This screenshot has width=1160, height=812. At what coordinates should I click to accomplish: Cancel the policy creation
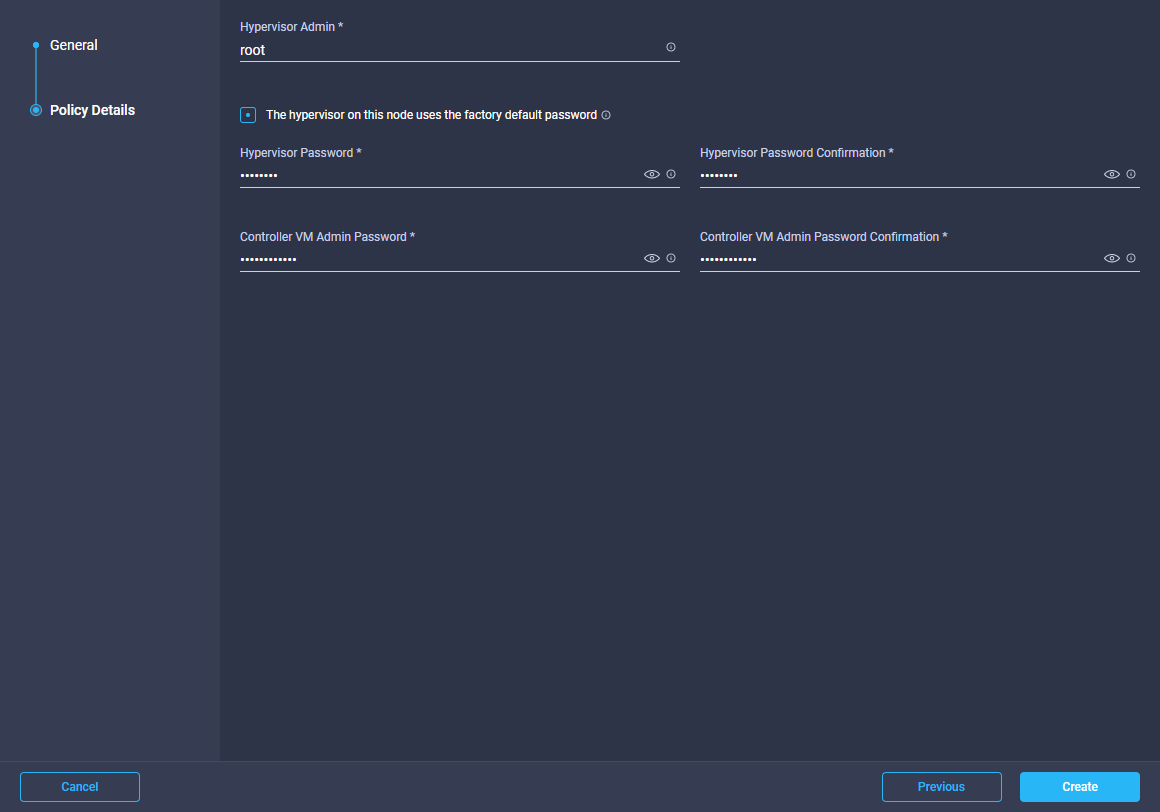click(80, 787)
